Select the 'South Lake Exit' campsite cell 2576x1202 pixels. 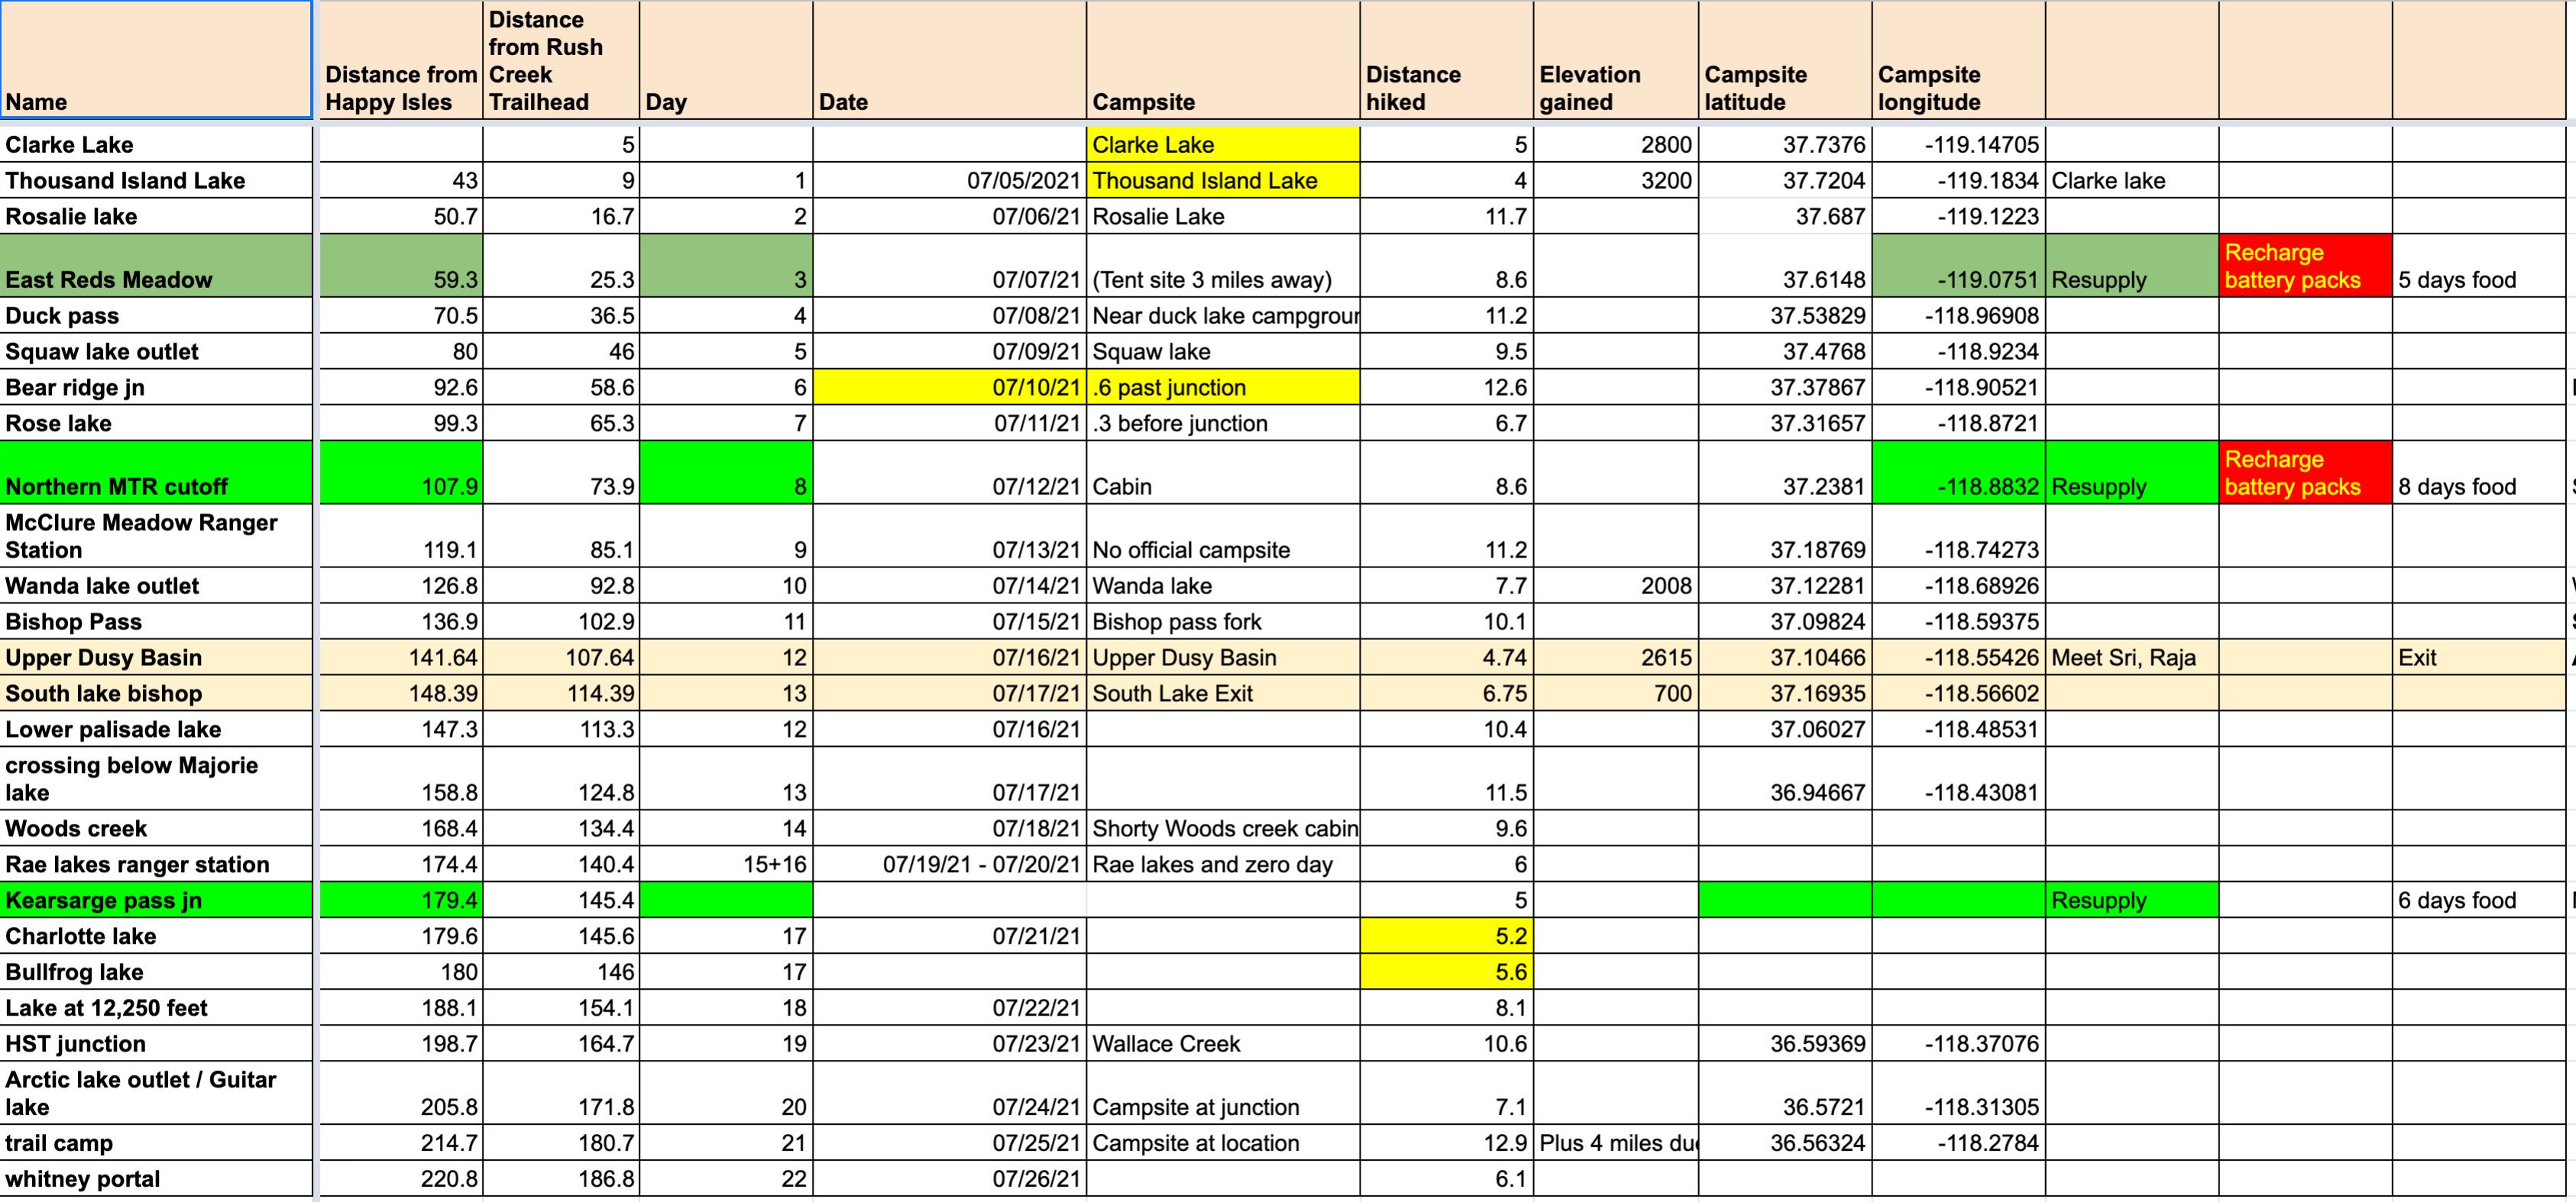pyautogui.click(x=1223, y=693)
